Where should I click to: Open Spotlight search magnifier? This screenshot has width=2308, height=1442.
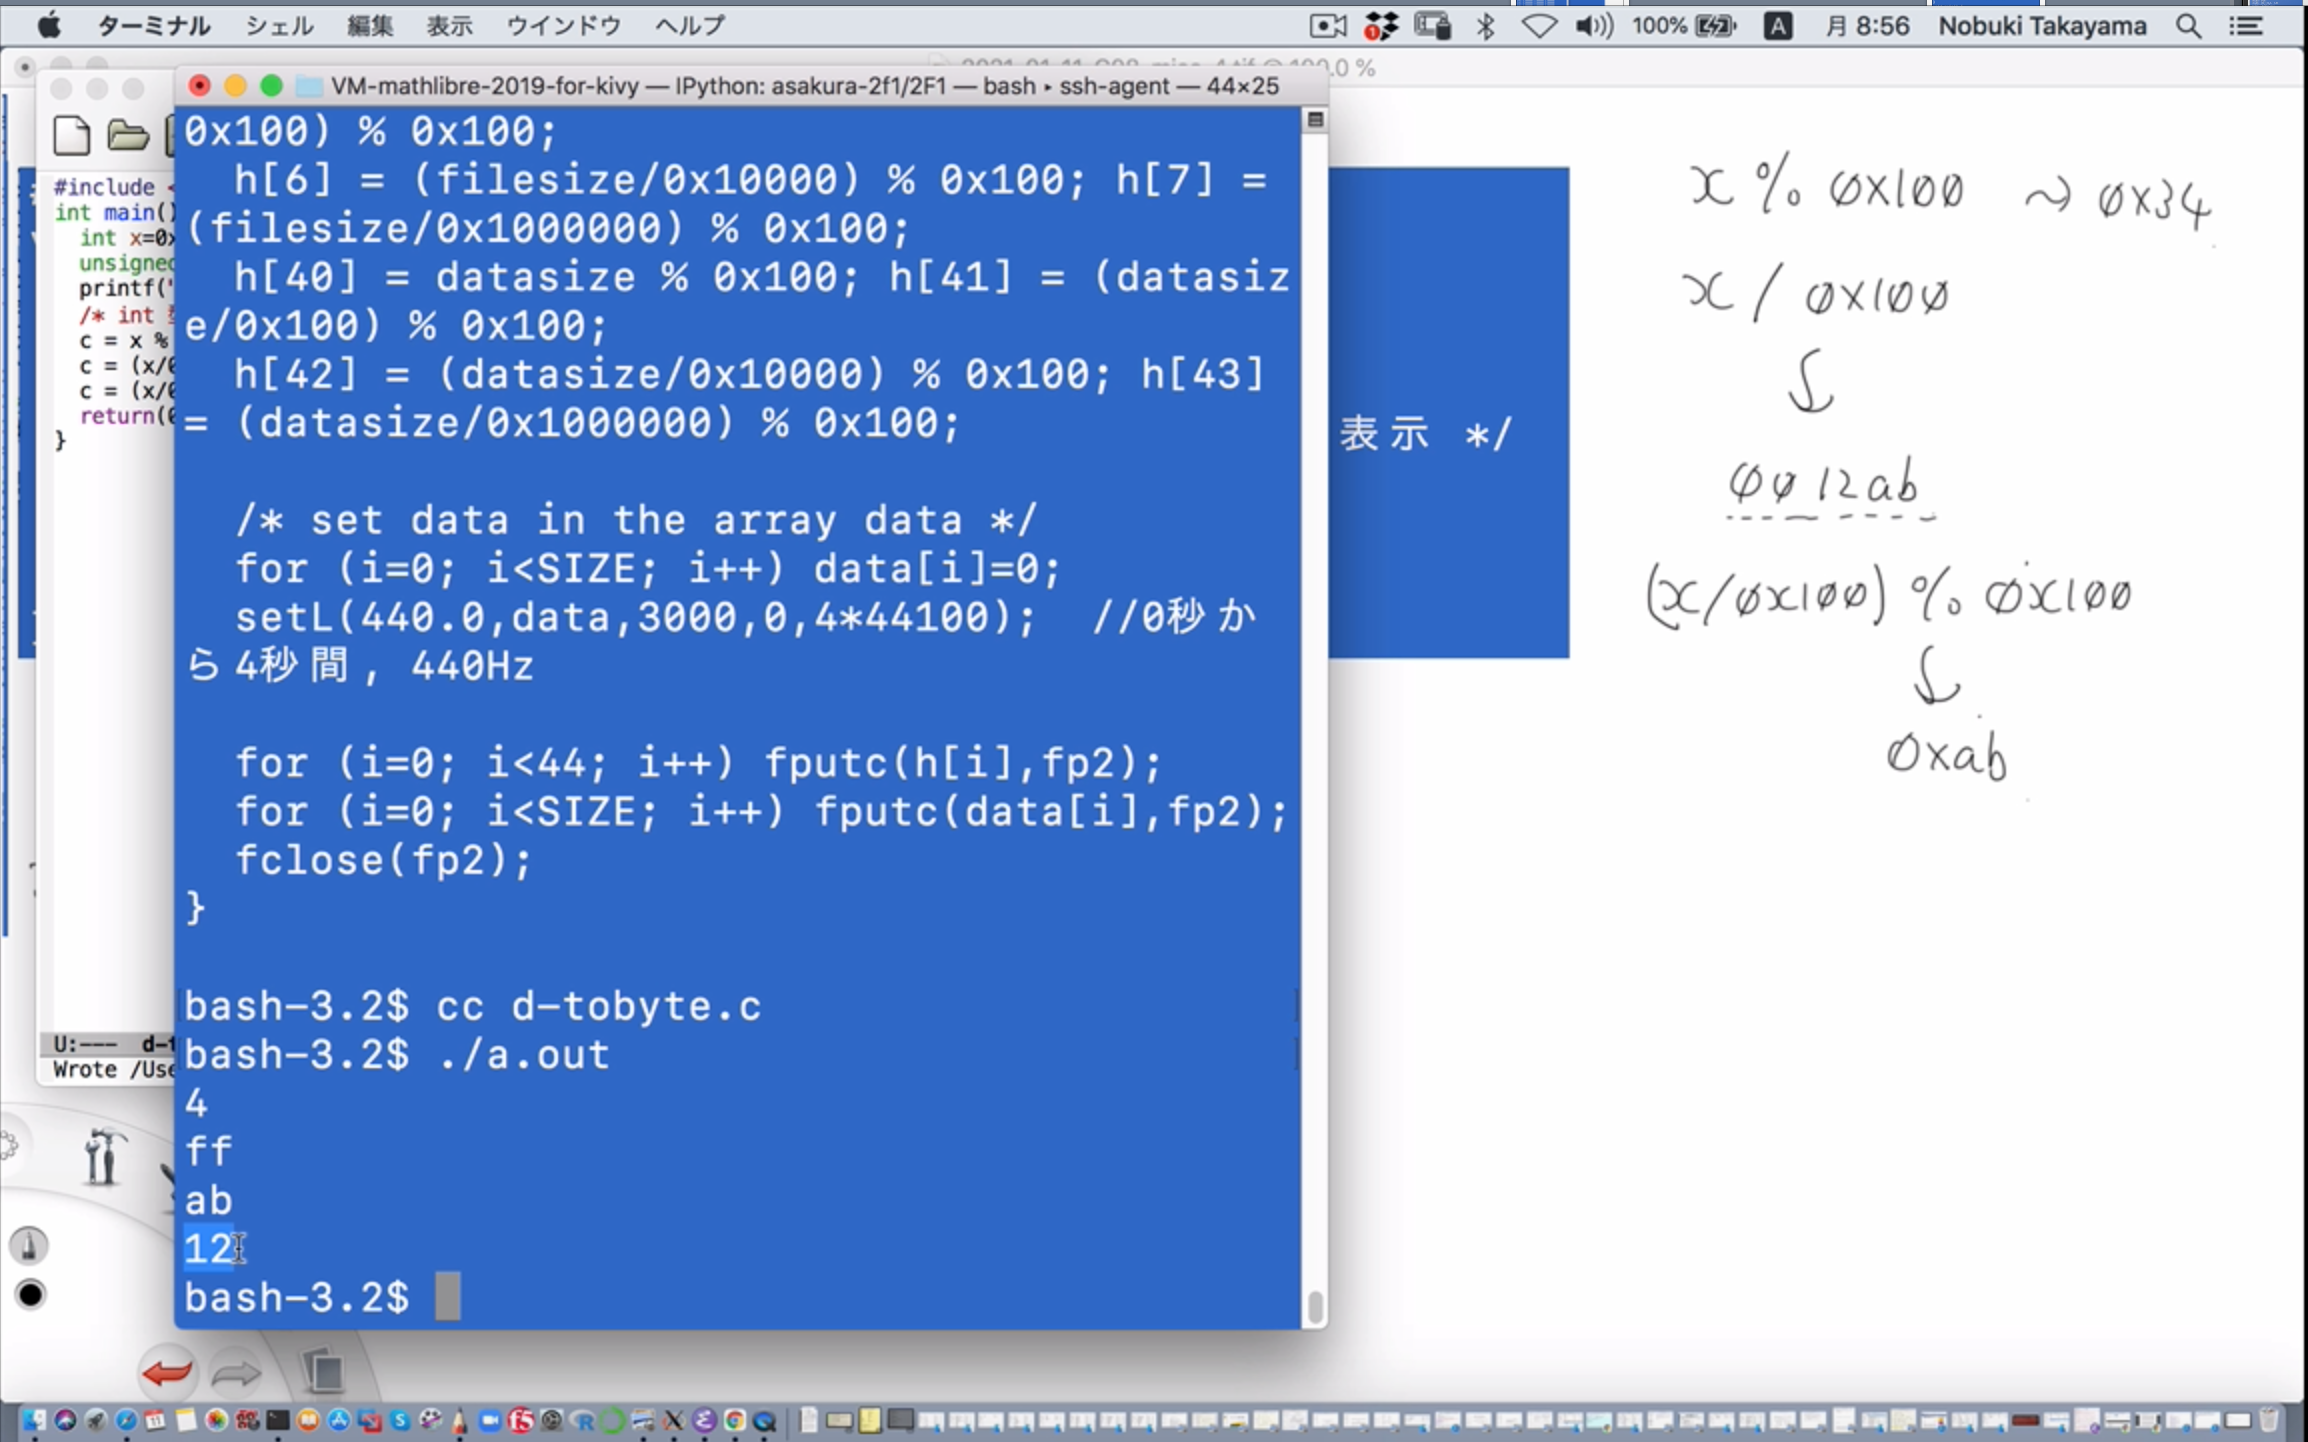pos(2188,26)
